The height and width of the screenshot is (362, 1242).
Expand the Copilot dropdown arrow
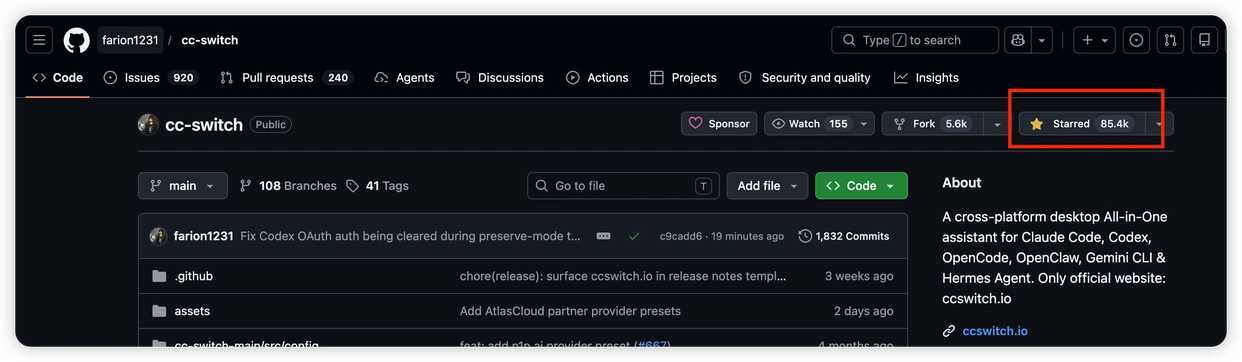tap(1043, 40)
